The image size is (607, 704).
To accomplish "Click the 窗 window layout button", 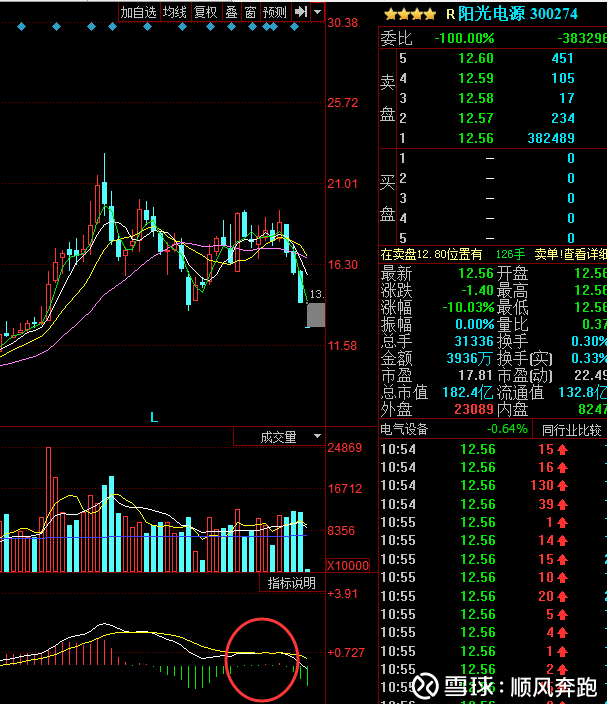I will tap(250, 12).
